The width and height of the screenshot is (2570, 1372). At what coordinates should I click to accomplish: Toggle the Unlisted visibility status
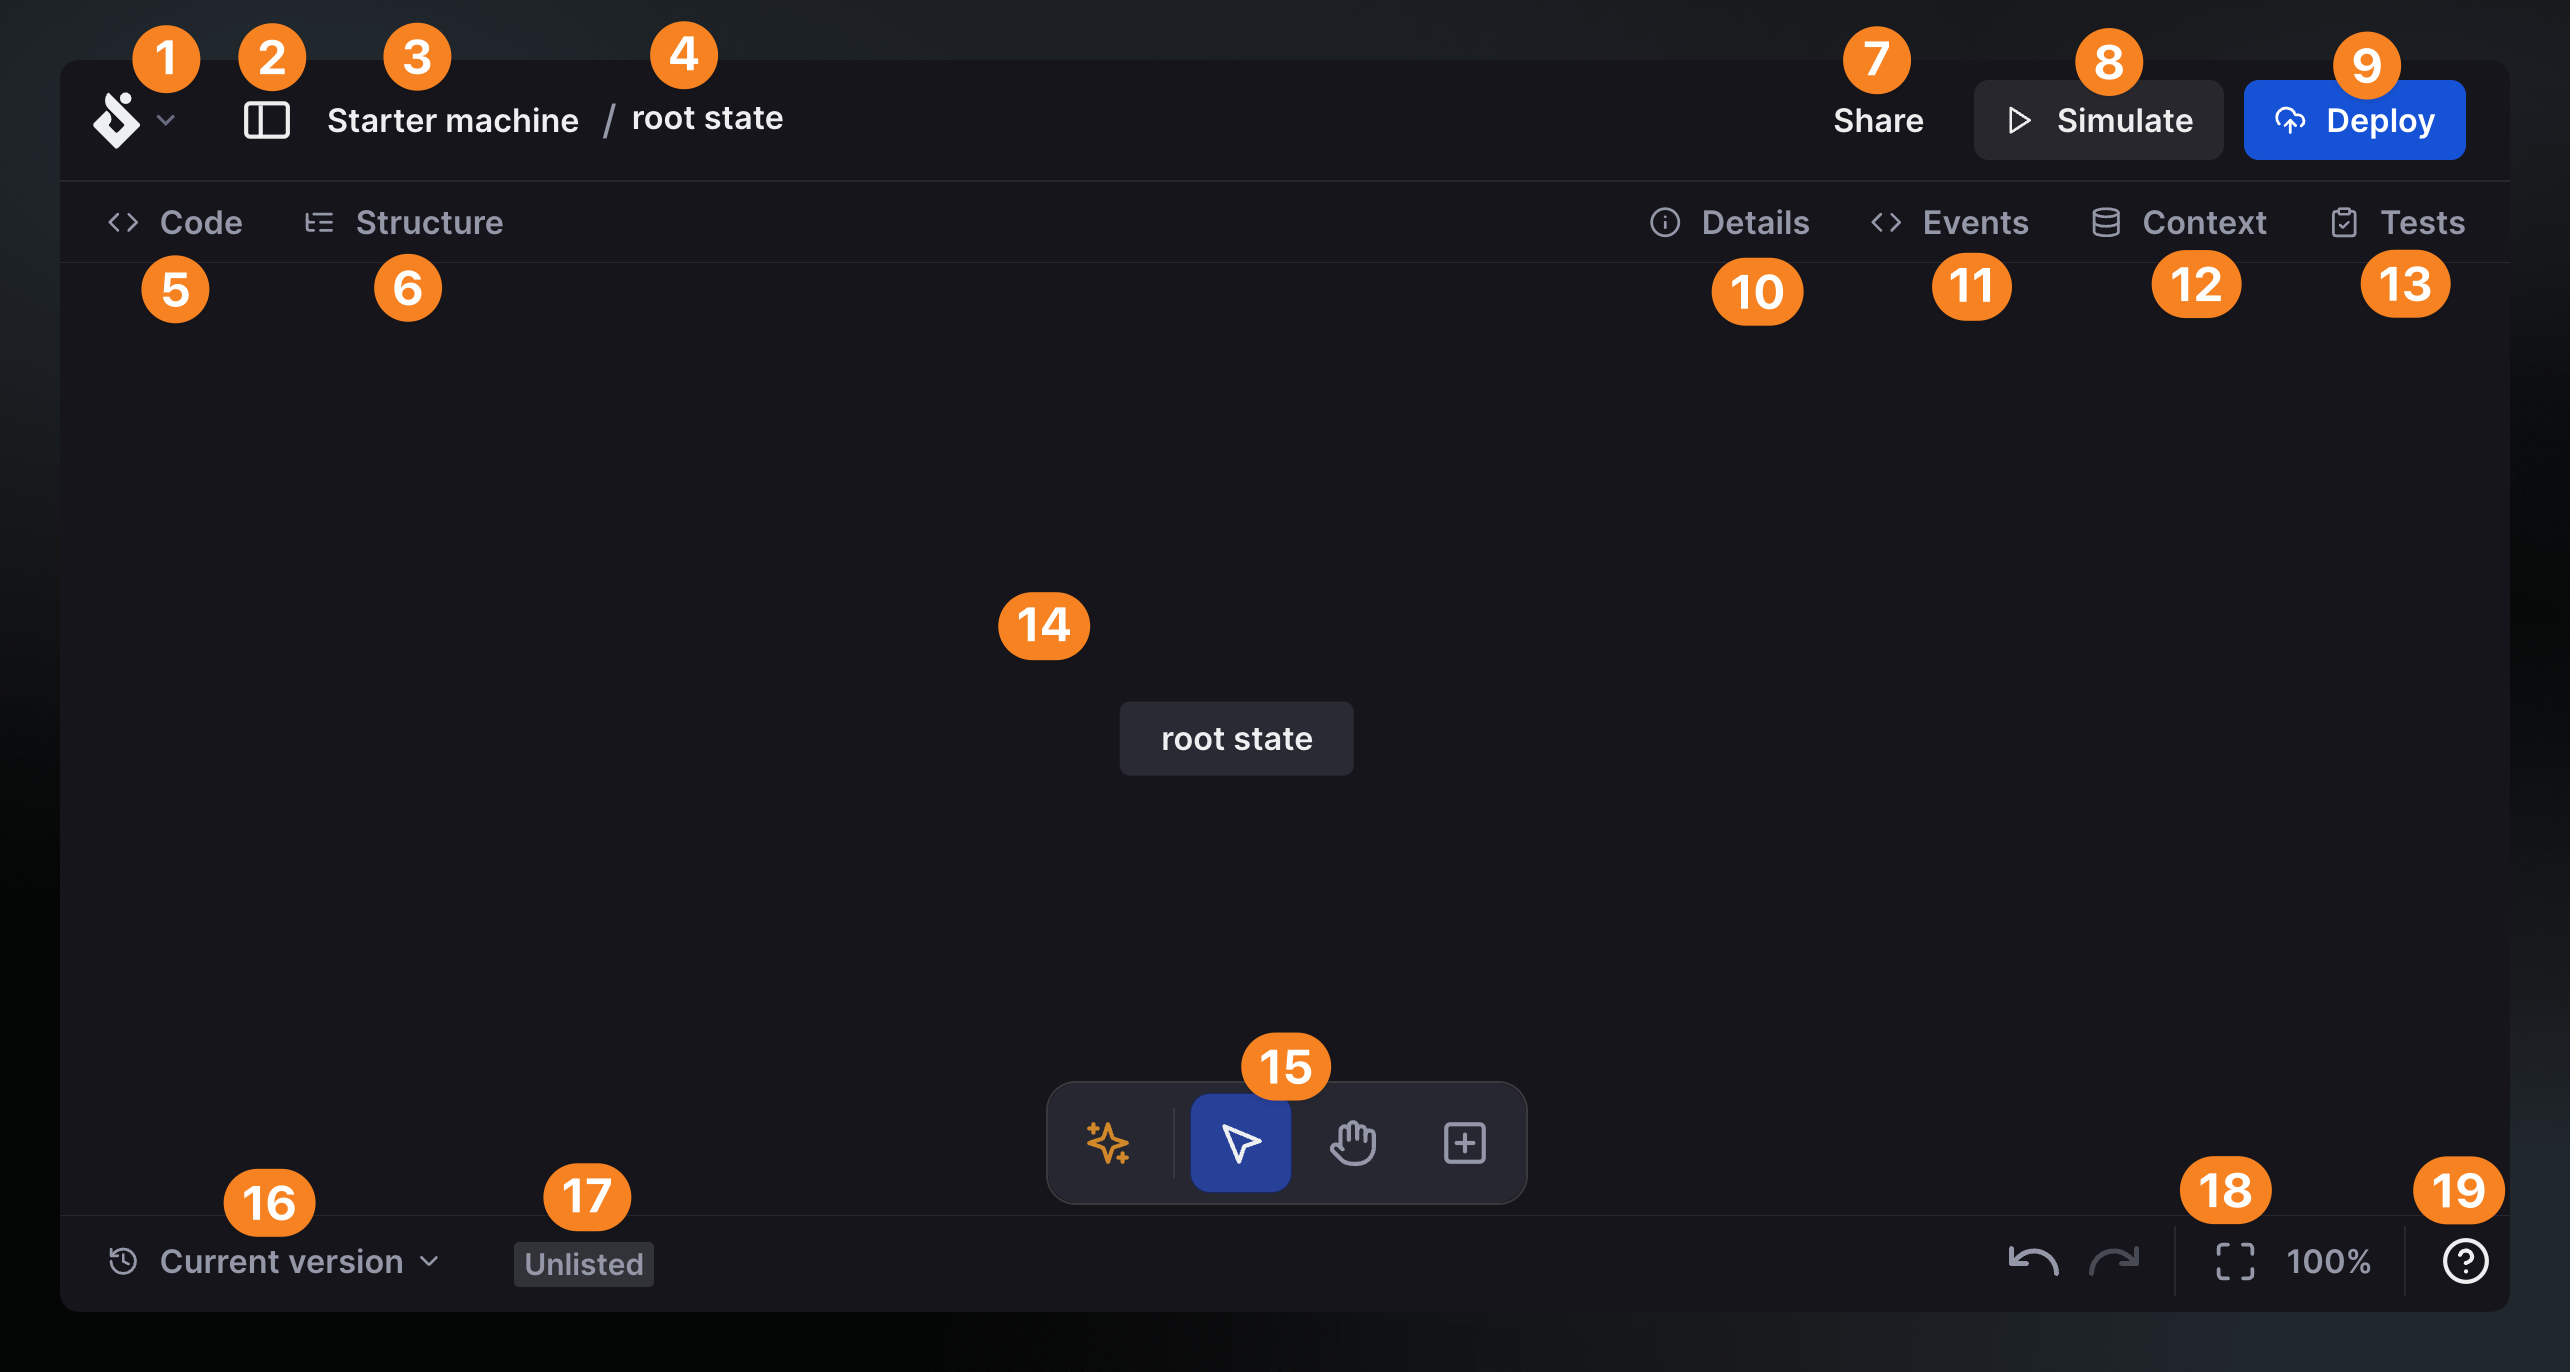pyautogui.click(x=583, y=1263)
